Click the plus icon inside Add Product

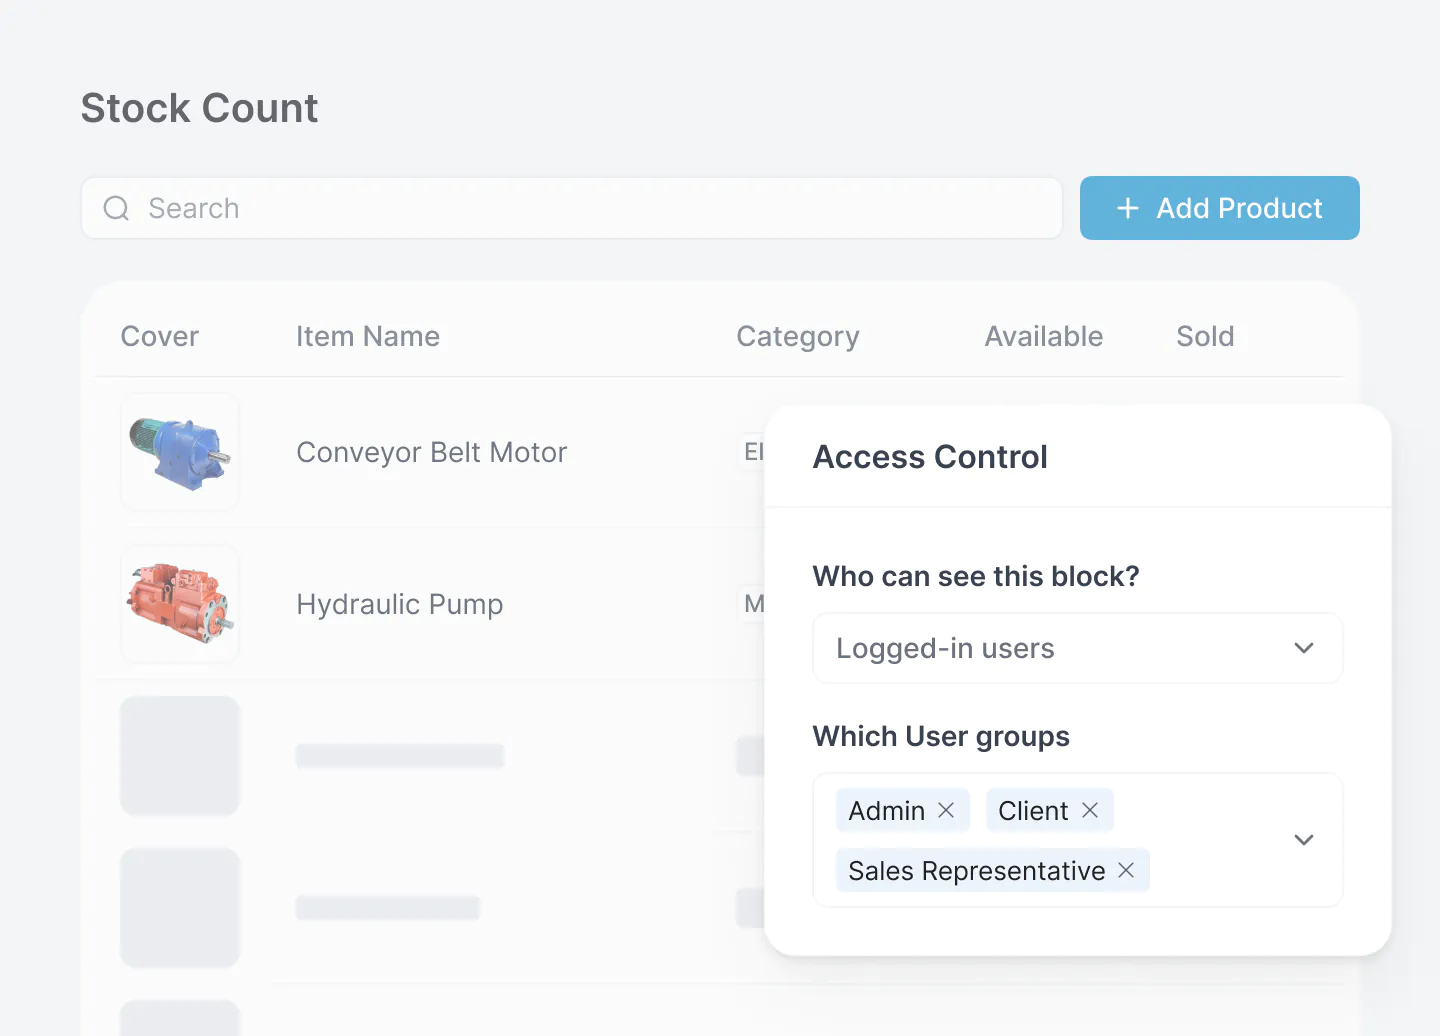tap(1127, 208)
